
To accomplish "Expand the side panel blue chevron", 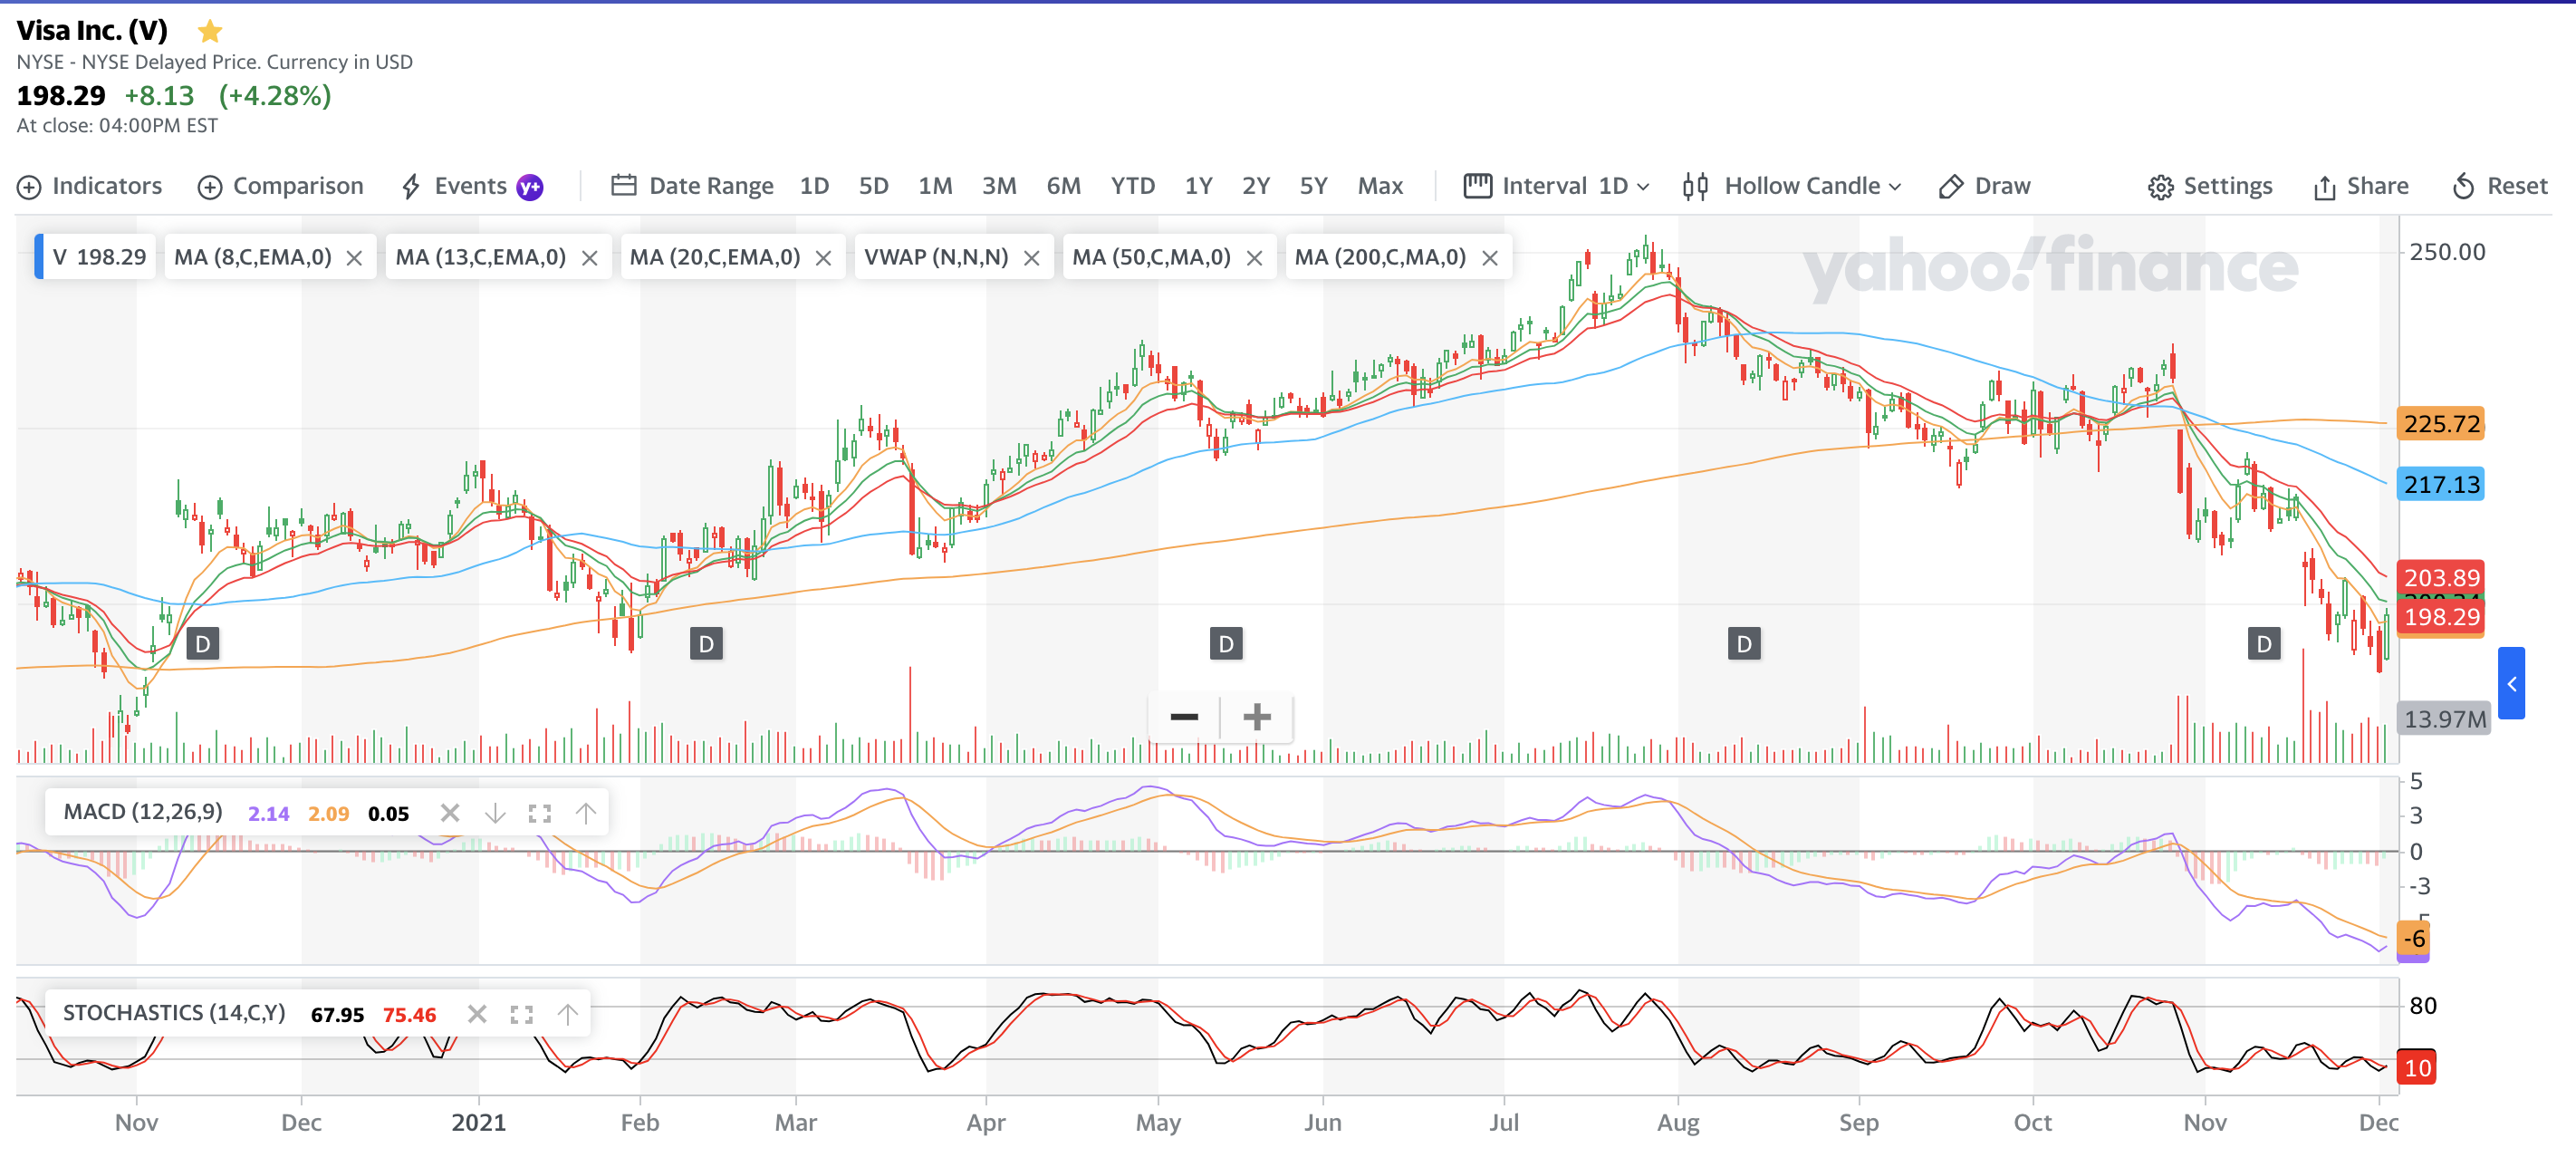I will point(2510,683).
